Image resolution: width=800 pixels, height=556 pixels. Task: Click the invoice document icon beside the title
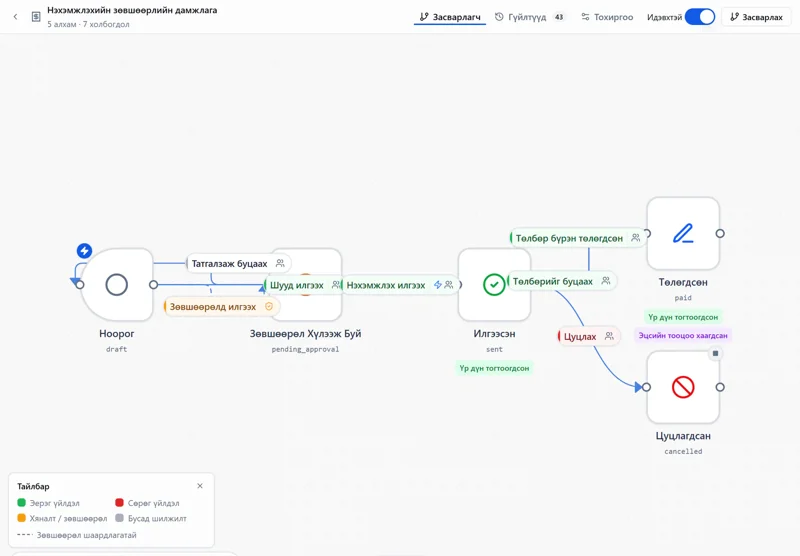point(36,17)
